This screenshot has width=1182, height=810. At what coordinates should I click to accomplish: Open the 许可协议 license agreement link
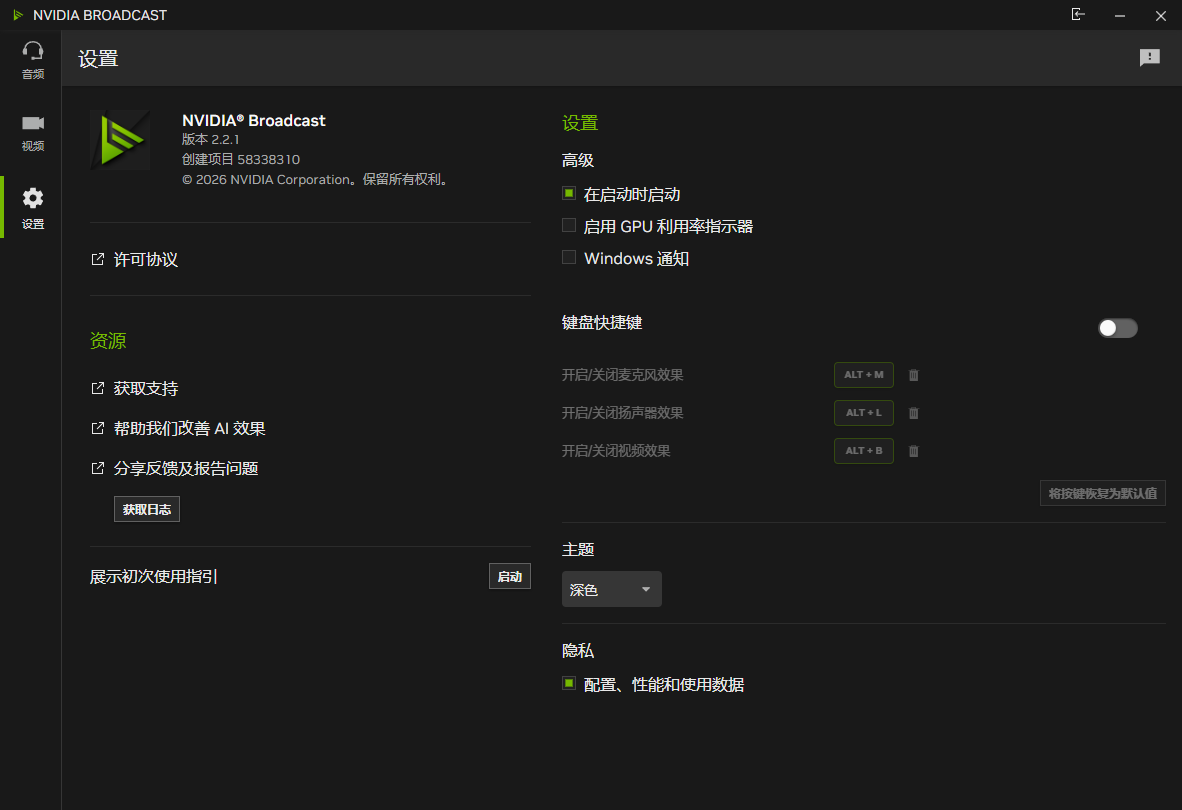[145, 259]
